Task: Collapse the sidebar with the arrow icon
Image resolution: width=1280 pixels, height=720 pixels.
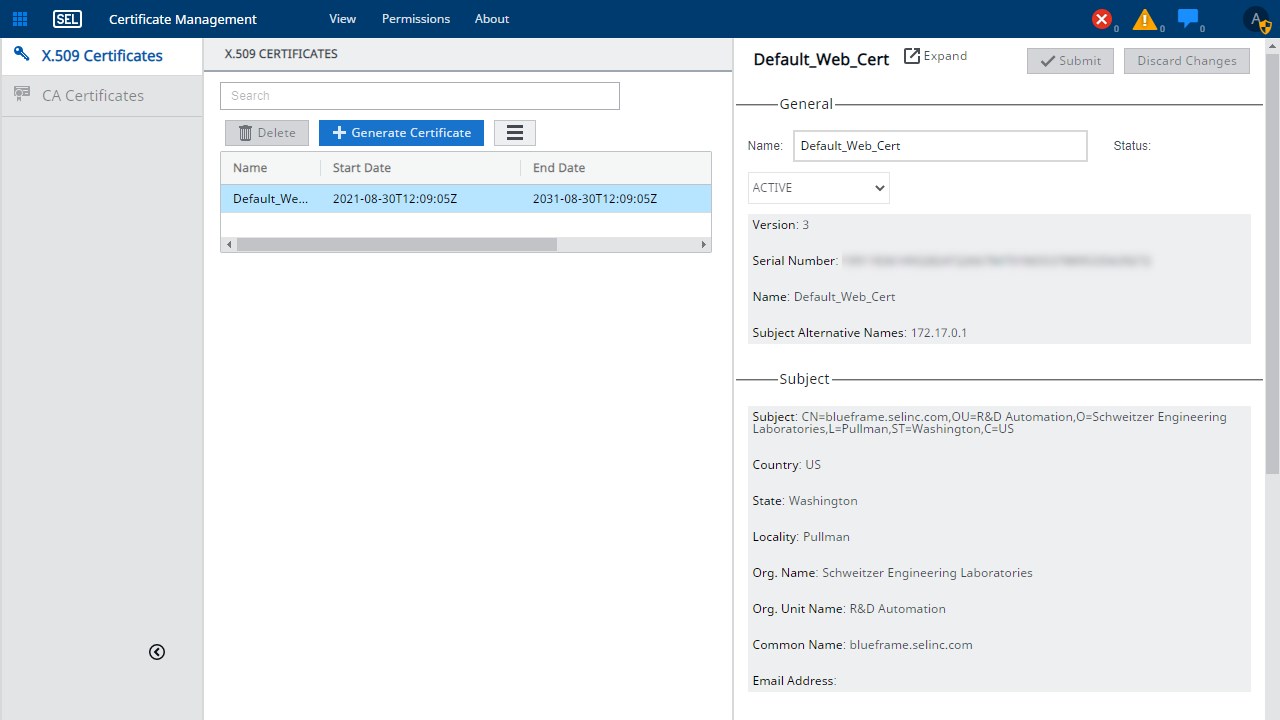Action: pos(157,652)
